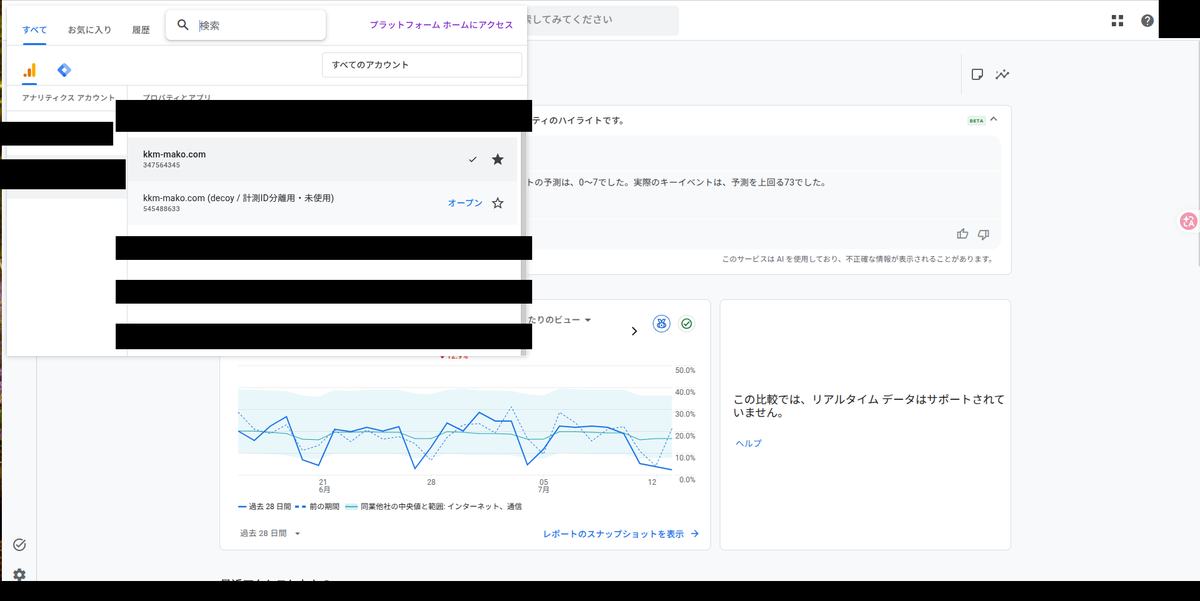Click the 前の期間 chart legend item
The width and height of the screenshot is (1200, 601).
[x=318, y=507]
